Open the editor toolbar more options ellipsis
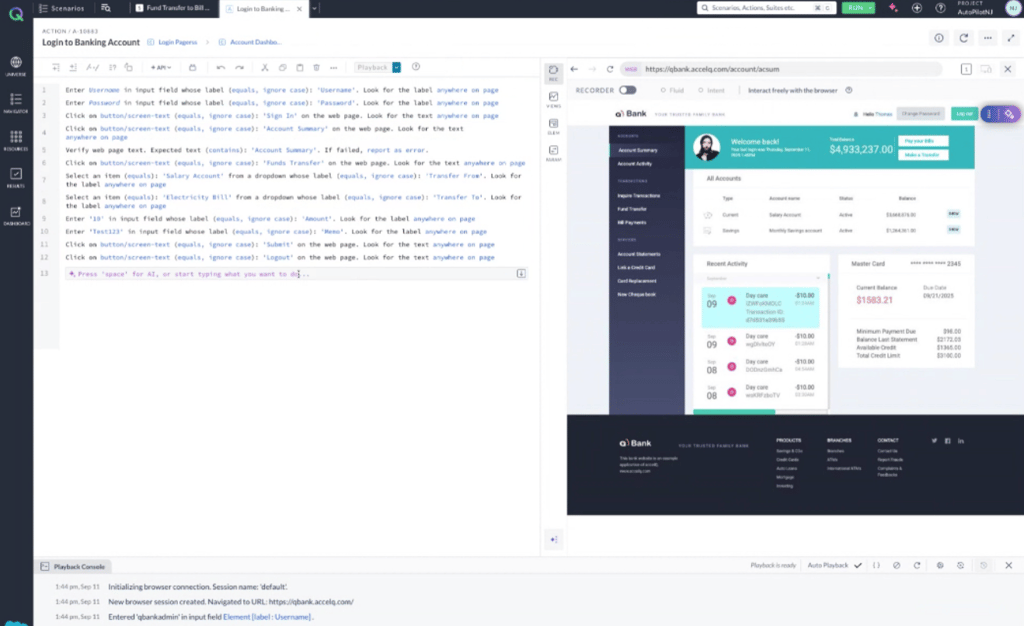The width and height of the screenshot is (1024, 626). pyautogui.click(x=334, y=67)
